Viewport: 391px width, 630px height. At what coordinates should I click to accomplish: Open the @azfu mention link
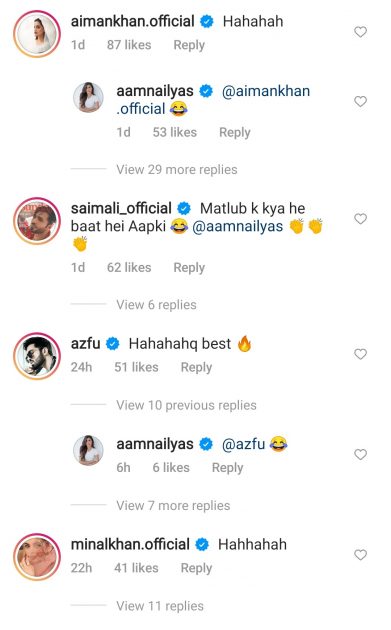(x=244, y=444)
